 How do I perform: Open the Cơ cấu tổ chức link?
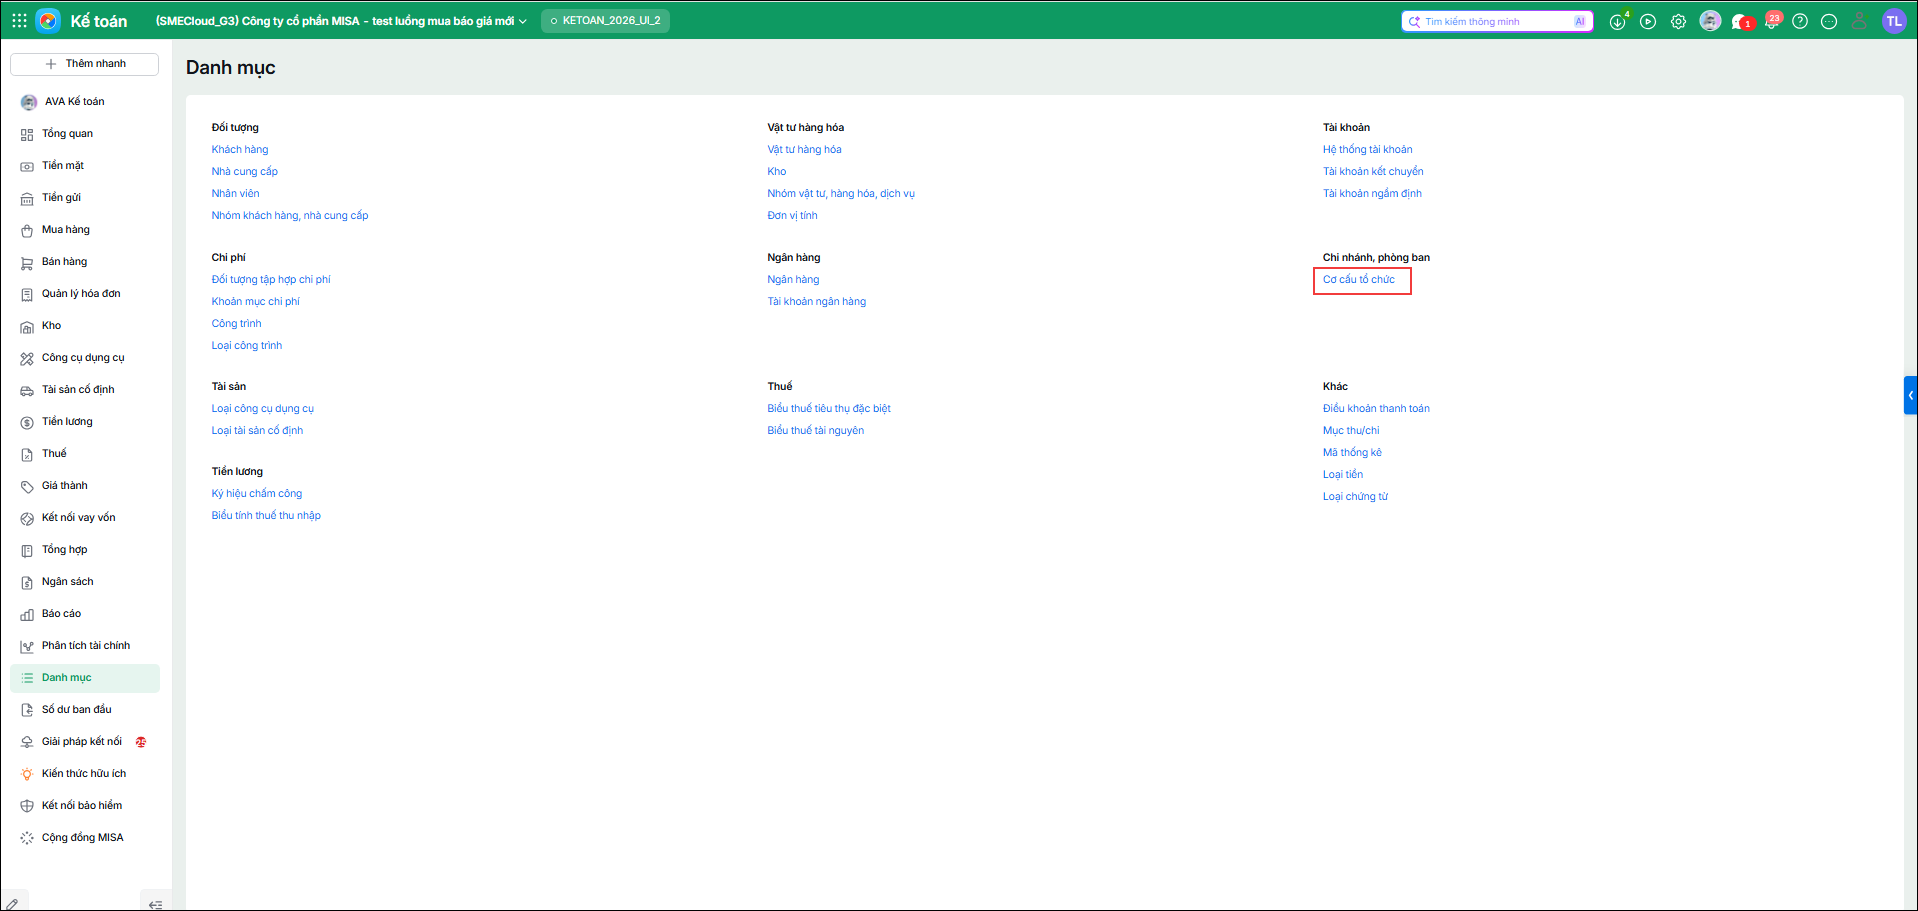coord(1359,280)
